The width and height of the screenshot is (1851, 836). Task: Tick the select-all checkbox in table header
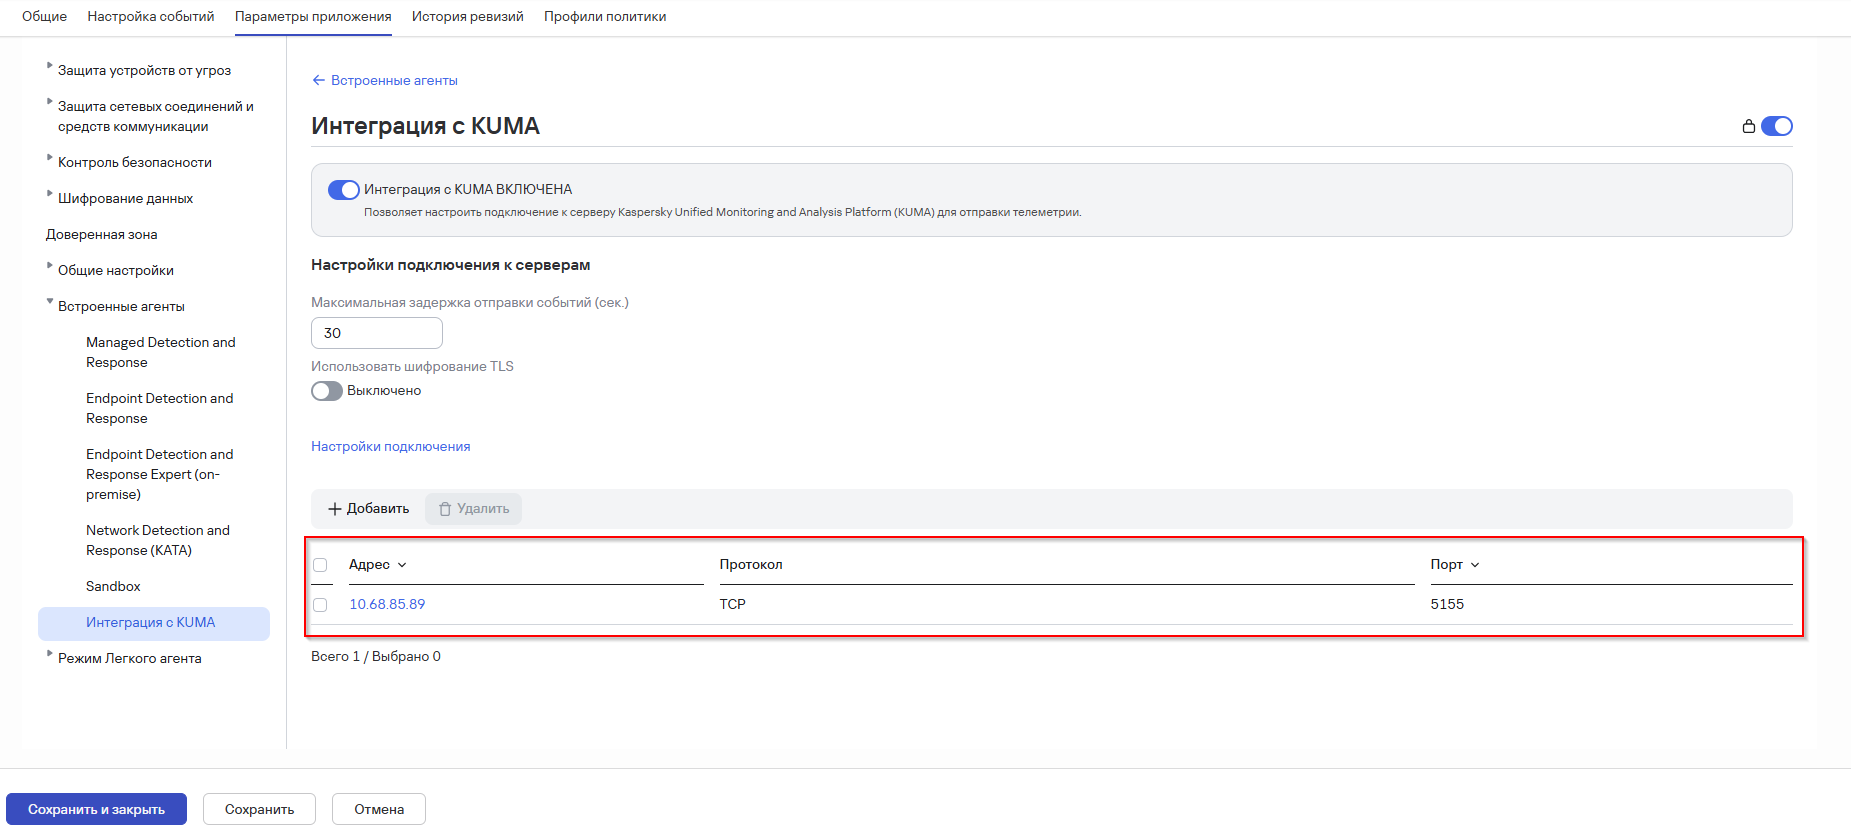(320, 565)
